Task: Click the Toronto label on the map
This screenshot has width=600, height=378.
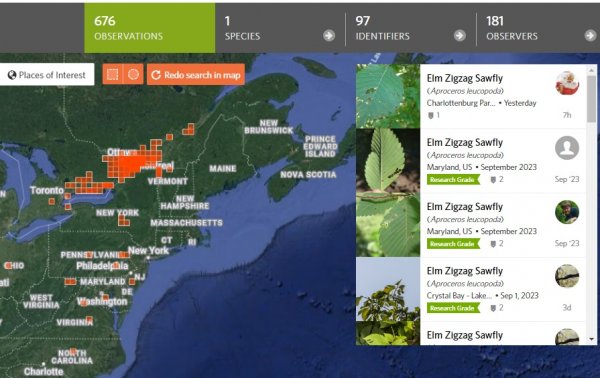Action: (x=47, y=190)
